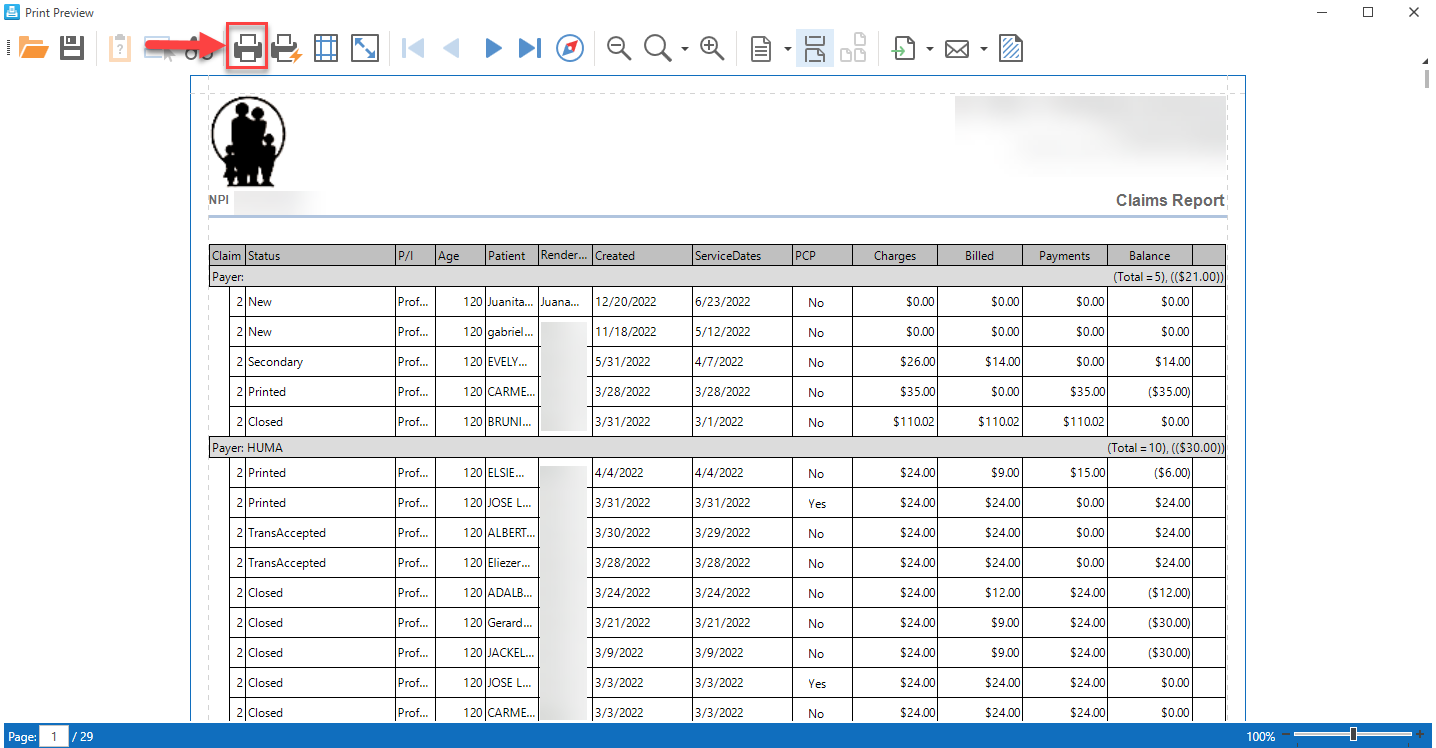Screen dimensions: 1436x748
Task: Click the '($6.00)' balance cell
Action: [1150, 473]
